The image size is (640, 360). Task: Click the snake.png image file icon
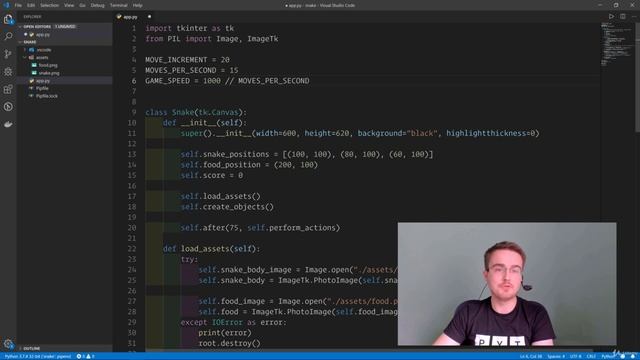[34, 73]
